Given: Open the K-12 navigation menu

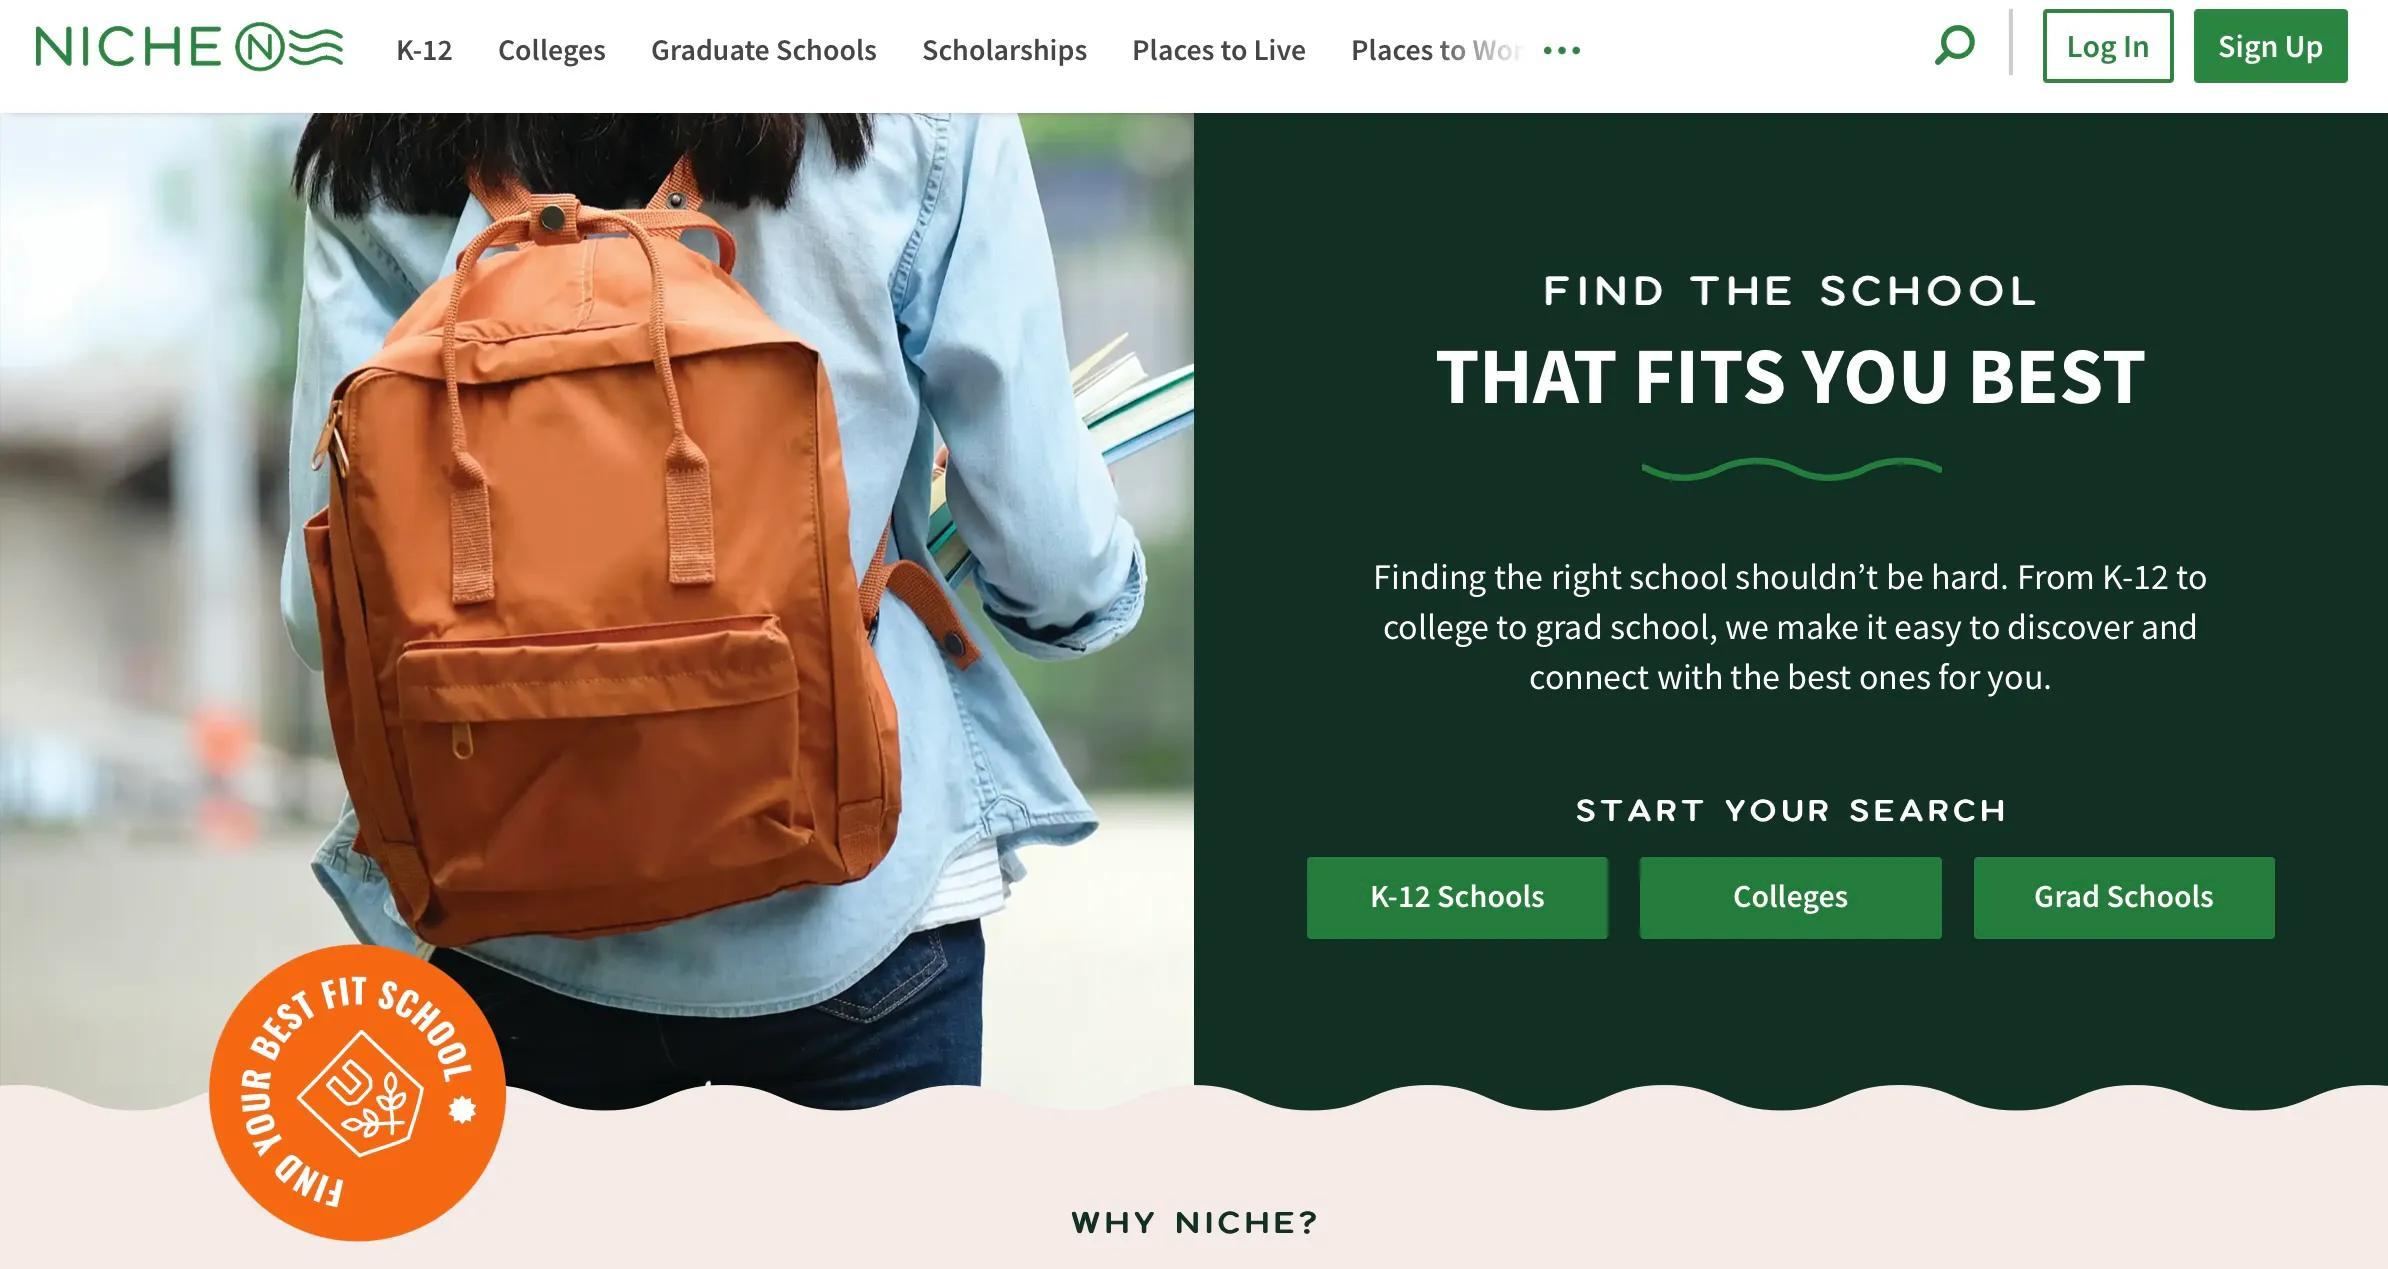Looking at the screenshot, I should click(424, 50).
